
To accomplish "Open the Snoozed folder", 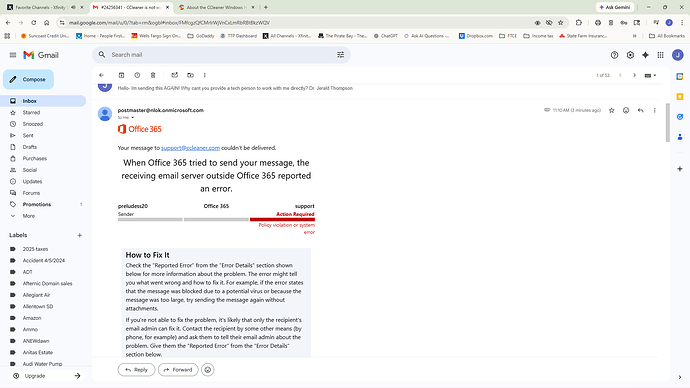I will click(x=33, y=124).
